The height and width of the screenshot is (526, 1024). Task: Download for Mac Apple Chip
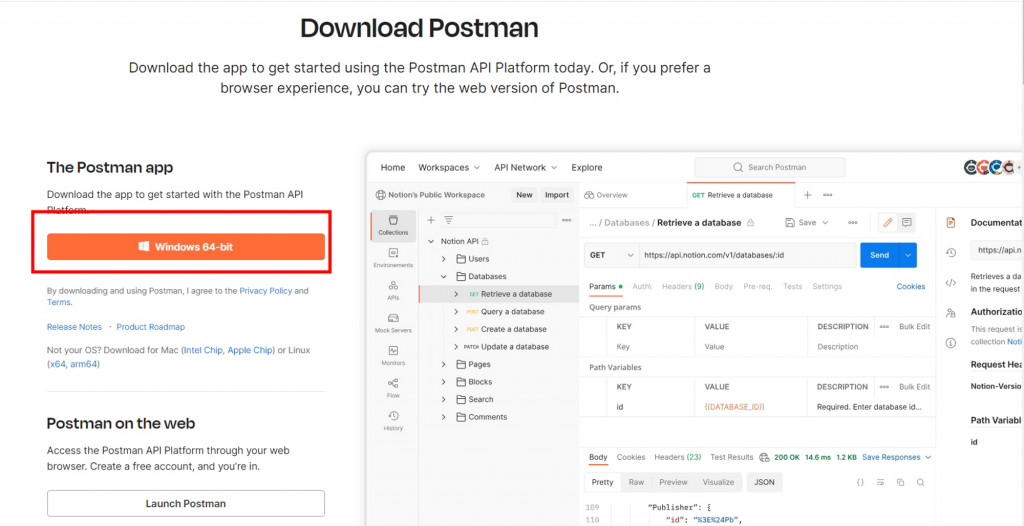(x=249, y=350)
